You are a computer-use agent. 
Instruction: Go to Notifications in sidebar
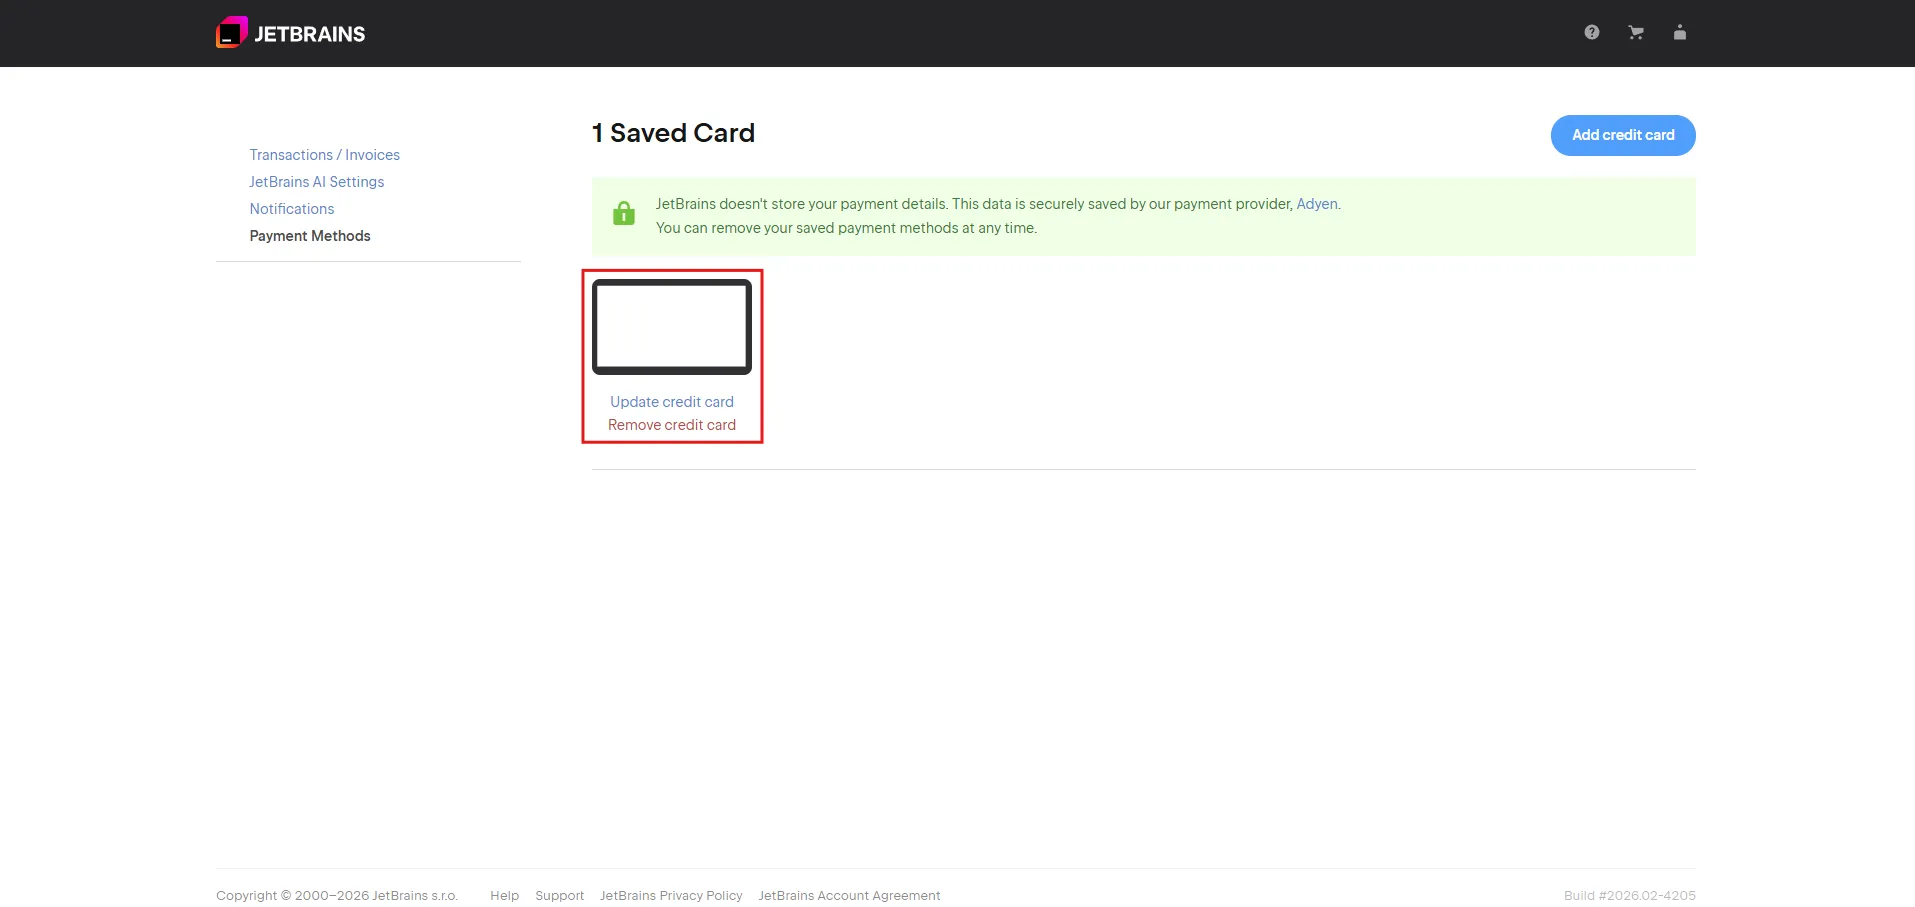(291, 209)
